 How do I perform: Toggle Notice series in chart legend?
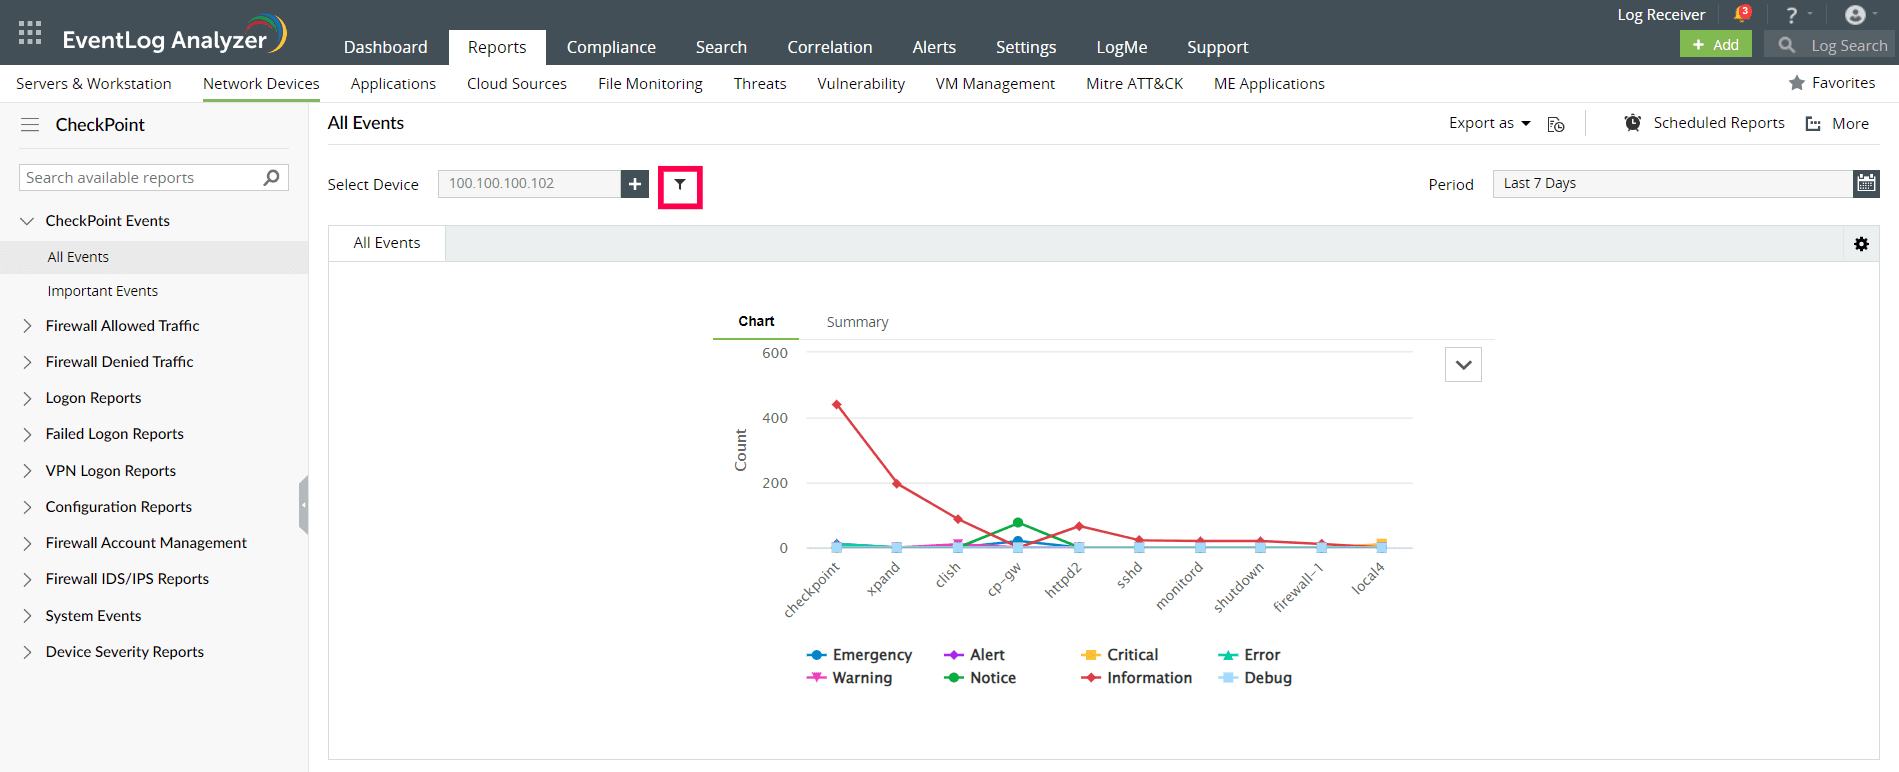(x=980, y=678)
